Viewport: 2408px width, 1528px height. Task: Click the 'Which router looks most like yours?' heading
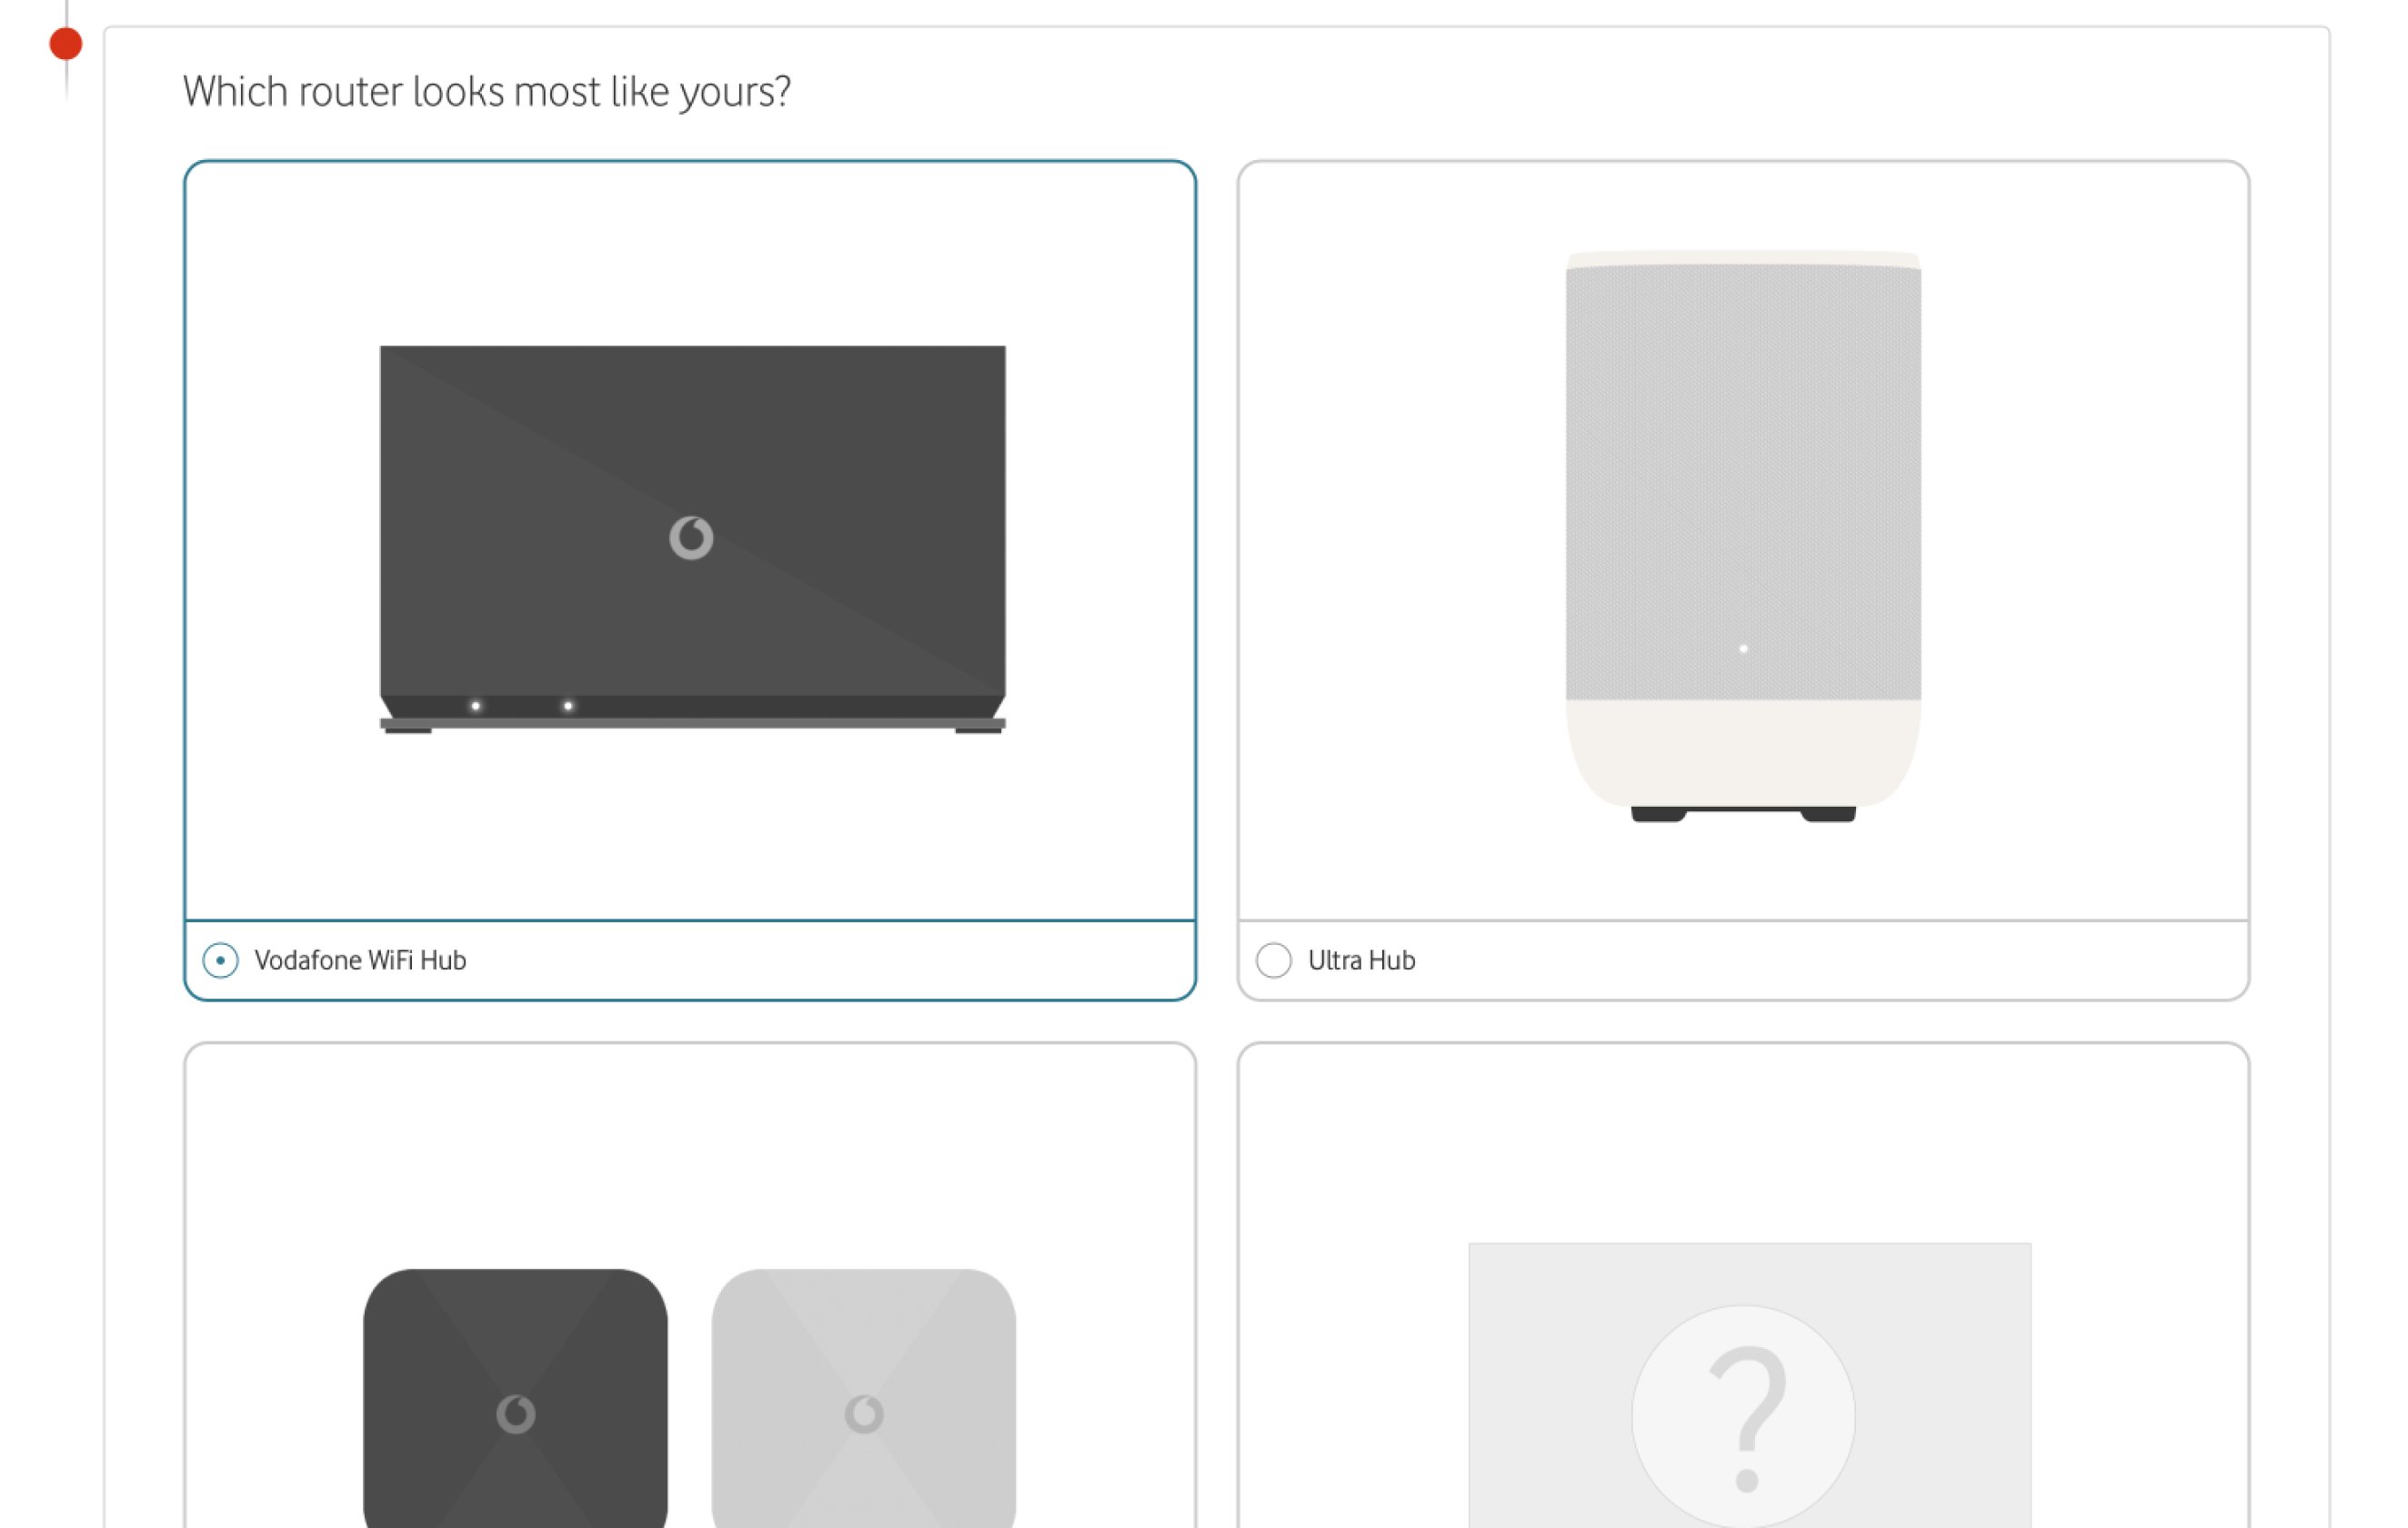[486, 91]
